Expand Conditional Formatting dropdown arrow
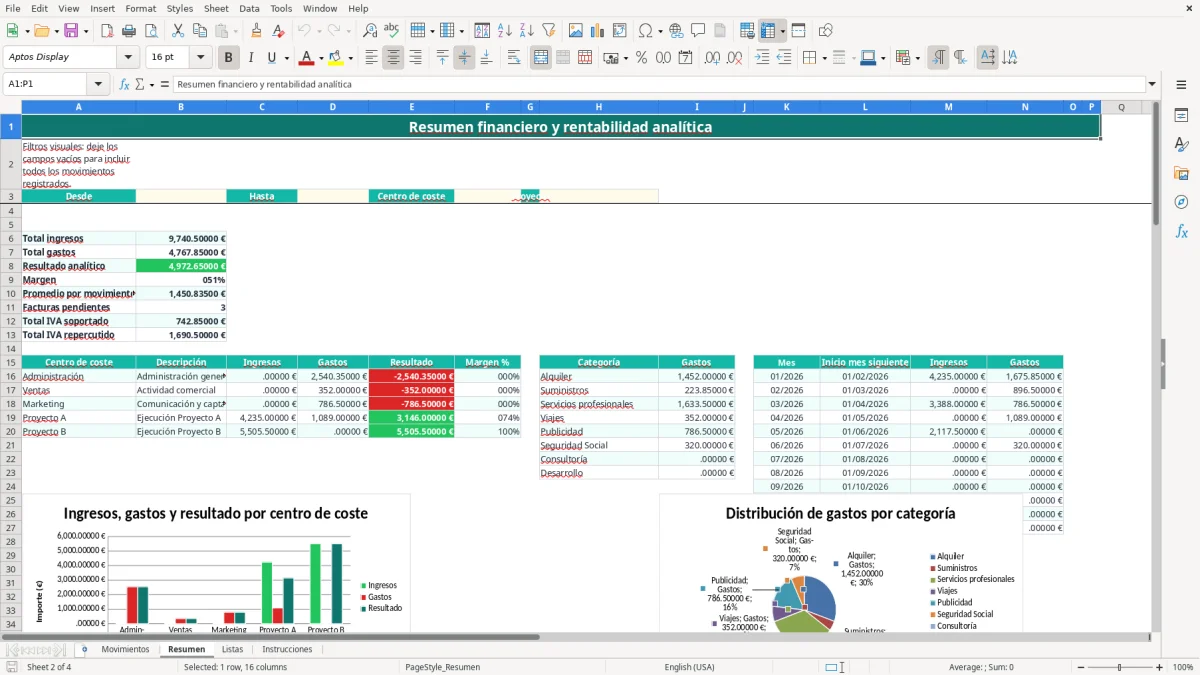This screenshot has height=675, width=1200. coord(917,57)
